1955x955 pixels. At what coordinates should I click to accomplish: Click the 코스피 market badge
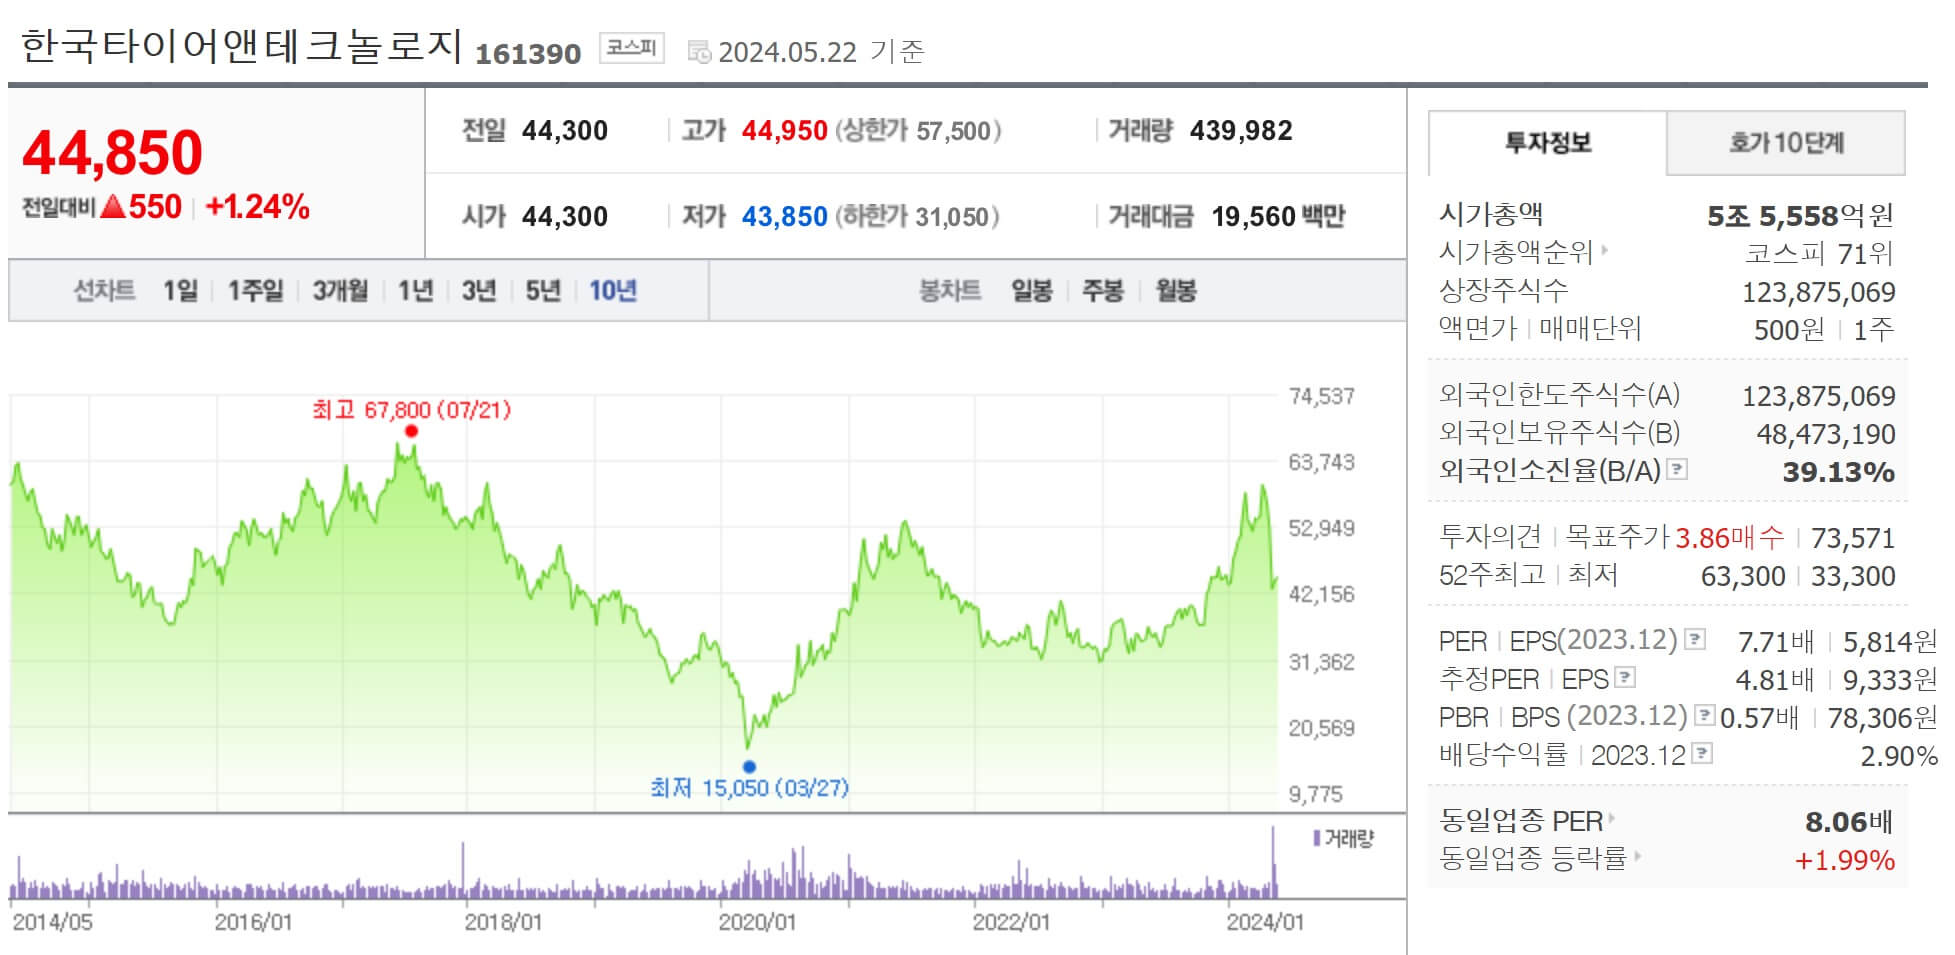(x=632, y=48)
